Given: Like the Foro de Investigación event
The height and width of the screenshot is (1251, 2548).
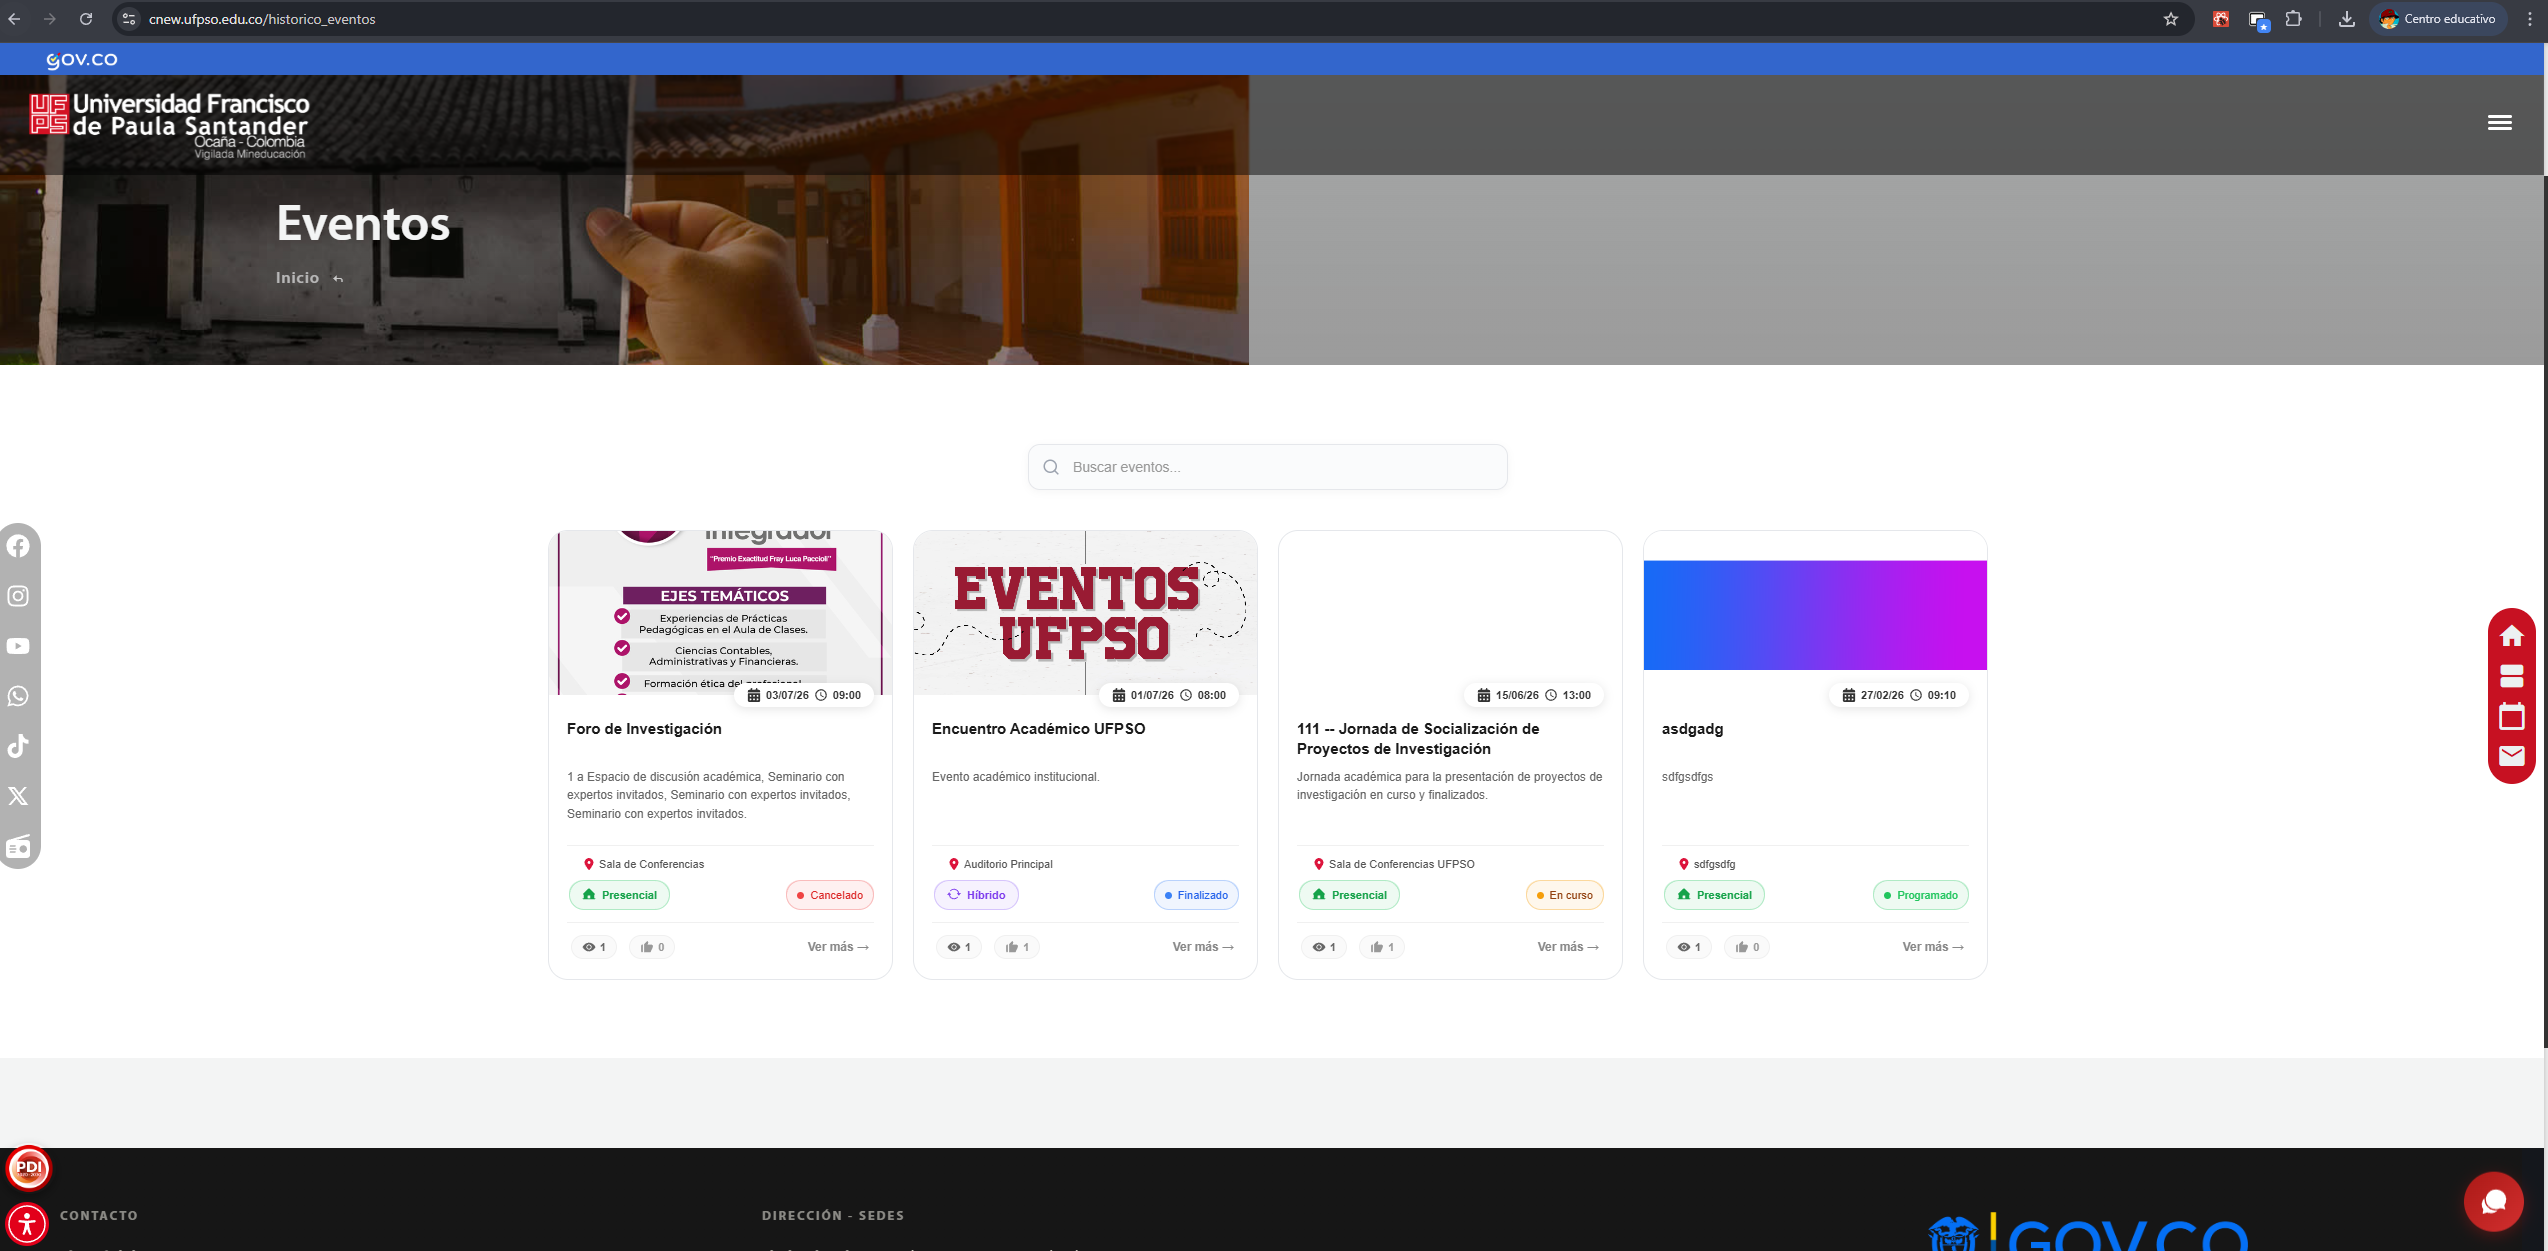Looking at the screenshot, I should 652,947.
